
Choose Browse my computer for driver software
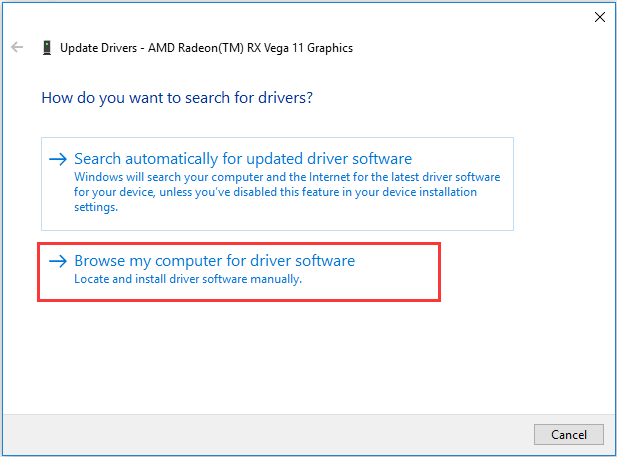pos(239,272)
